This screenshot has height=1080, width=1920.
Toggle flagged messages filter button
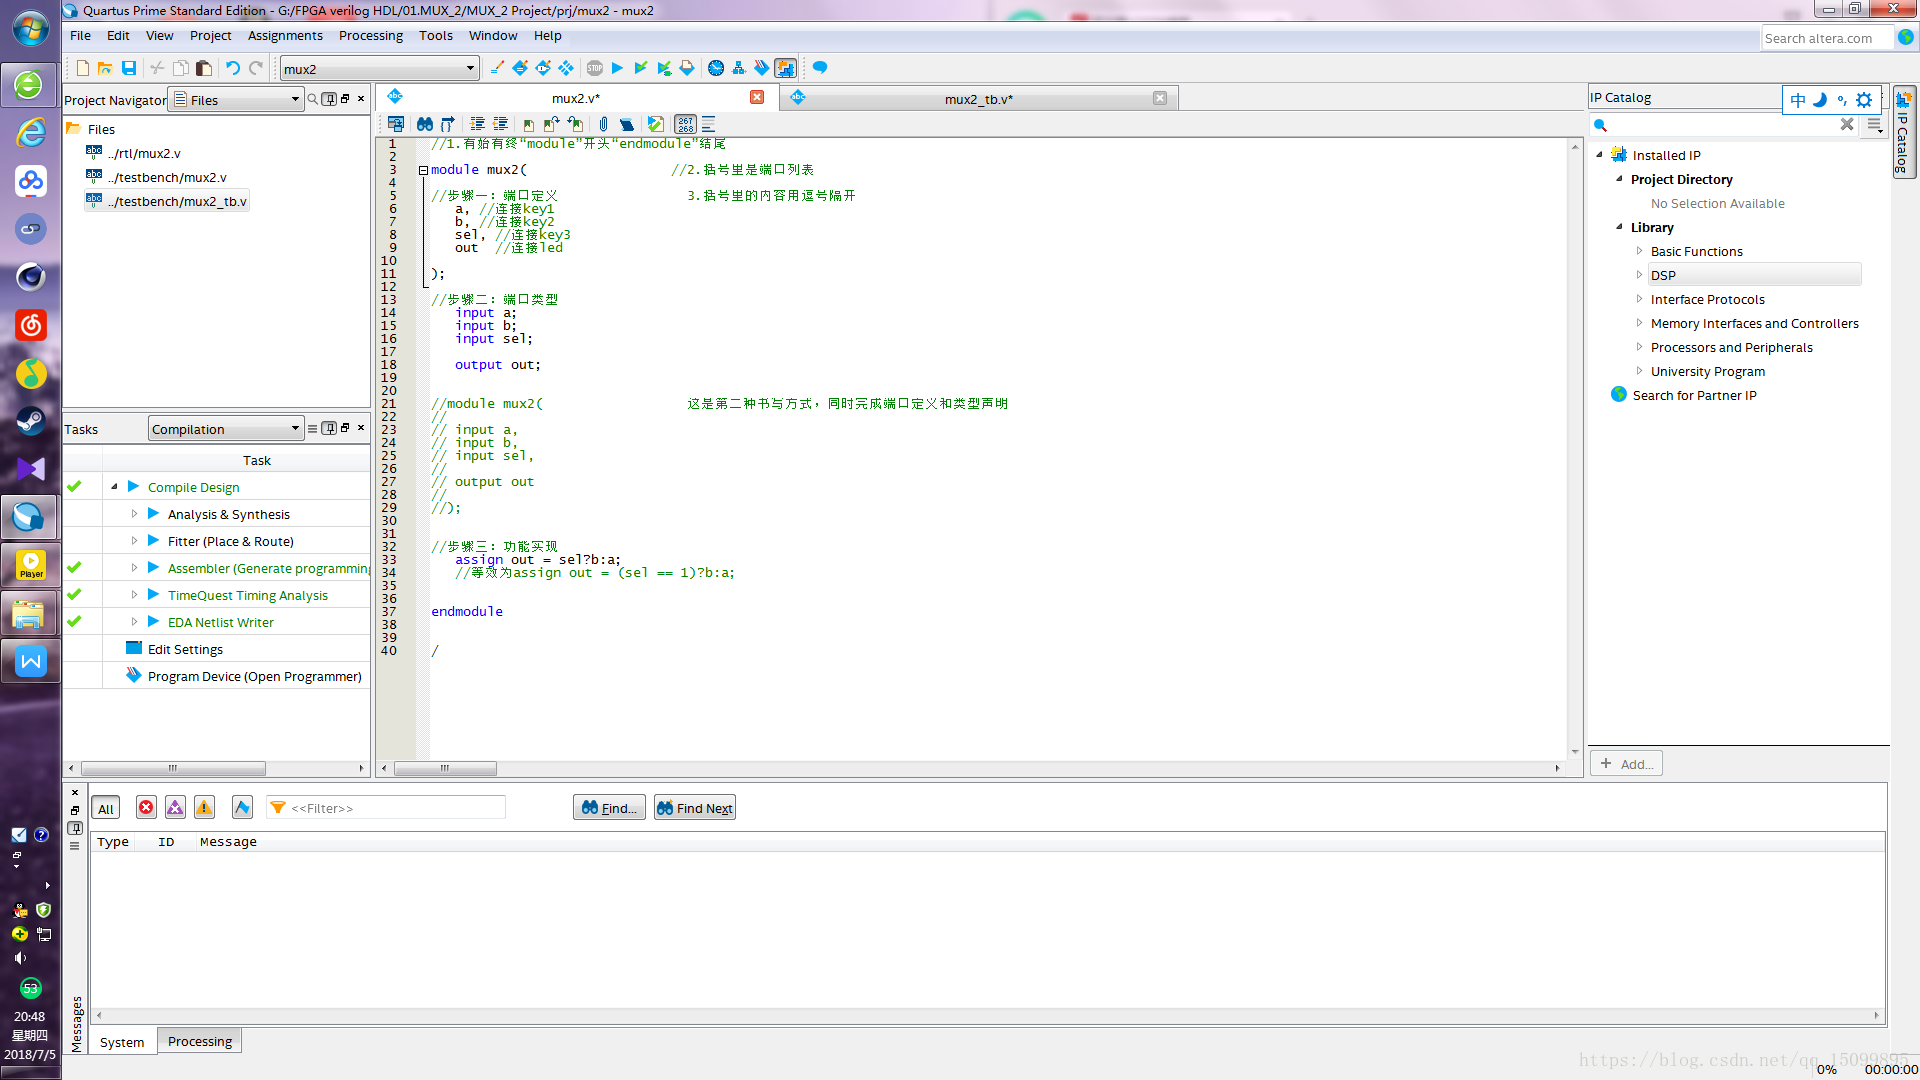pos(242,807)
